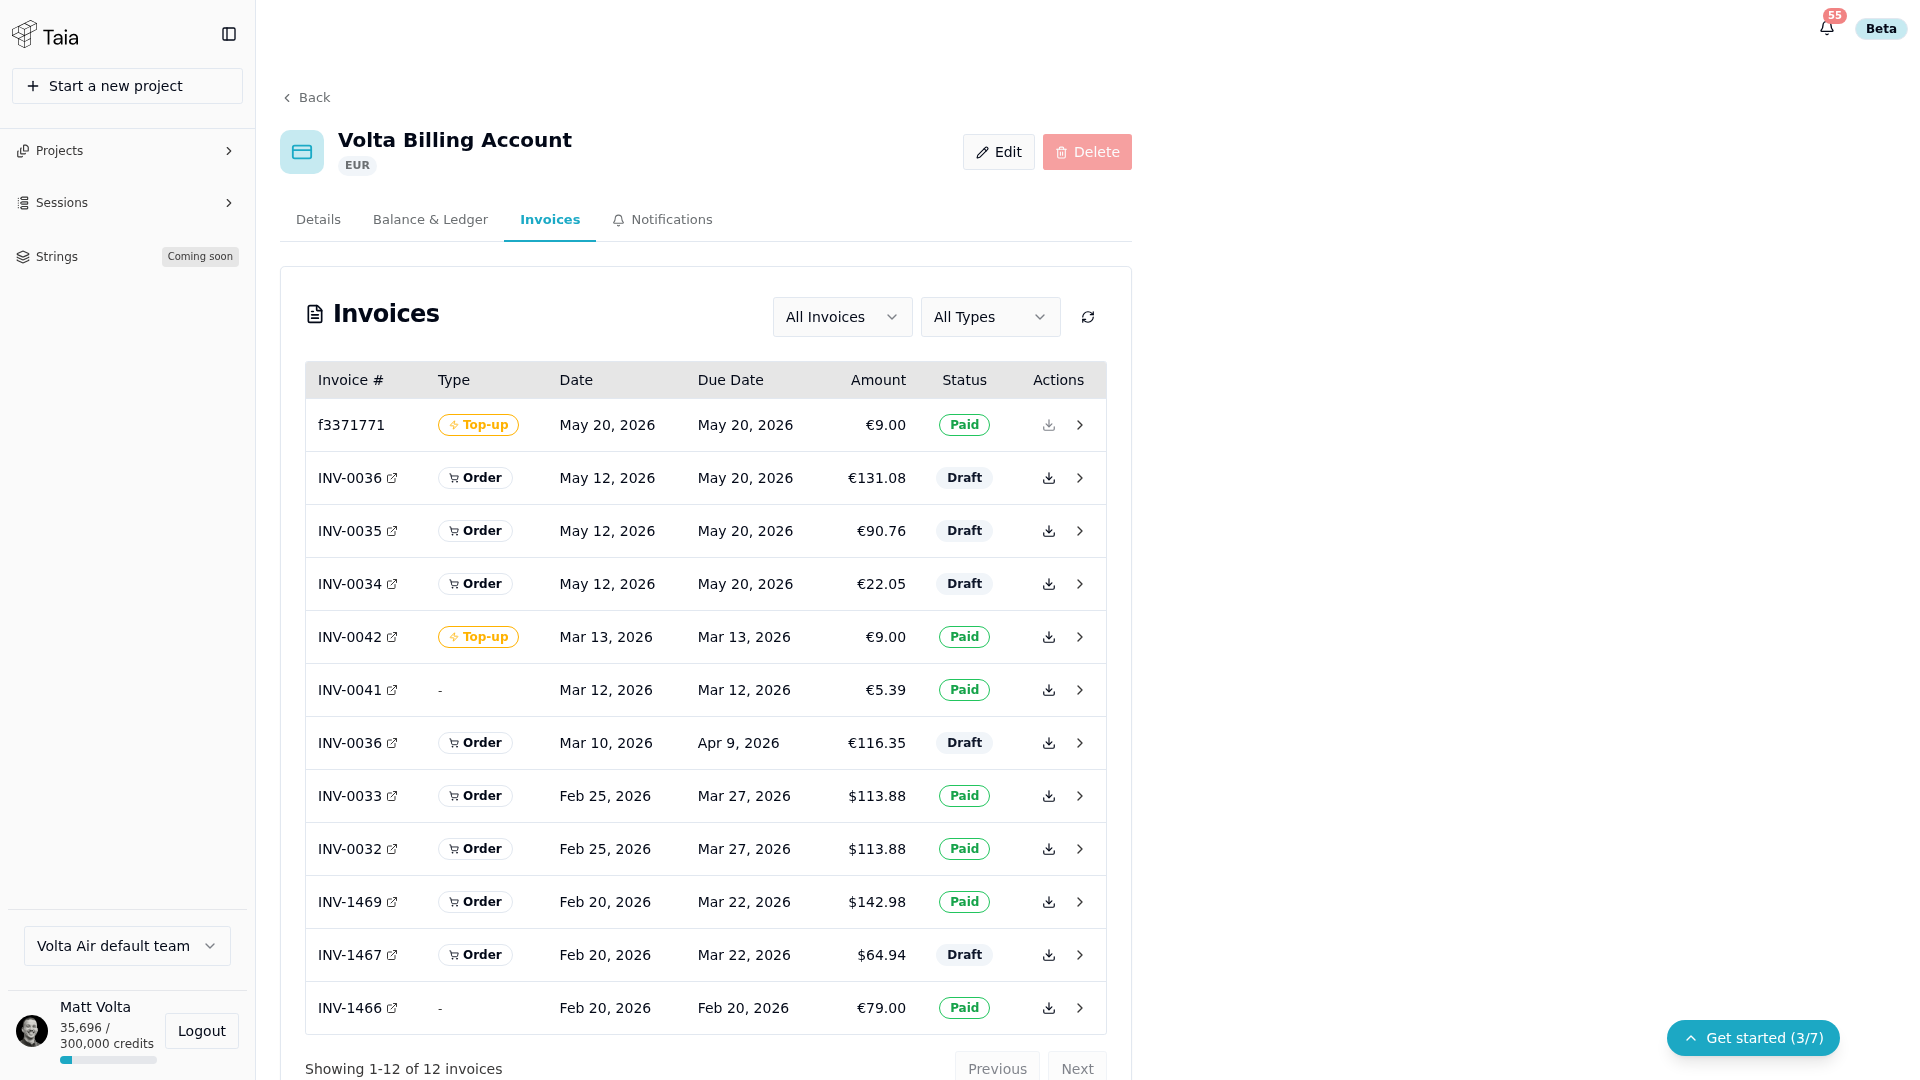The image size is (1920, 1080).
Task: Download invoice INV-1469
Action: [x=1049, y=902]
